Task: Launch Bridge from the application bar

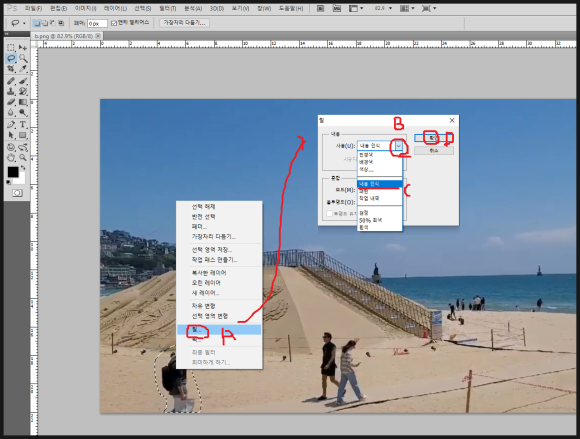Action: coord(321,8)
